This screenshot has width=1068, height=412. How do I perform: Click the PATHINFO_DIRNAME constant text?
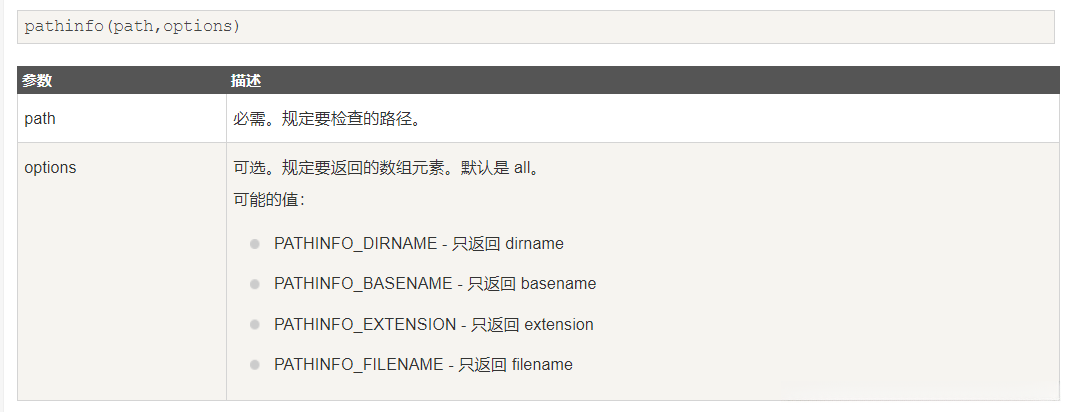[x=355, y=243]
